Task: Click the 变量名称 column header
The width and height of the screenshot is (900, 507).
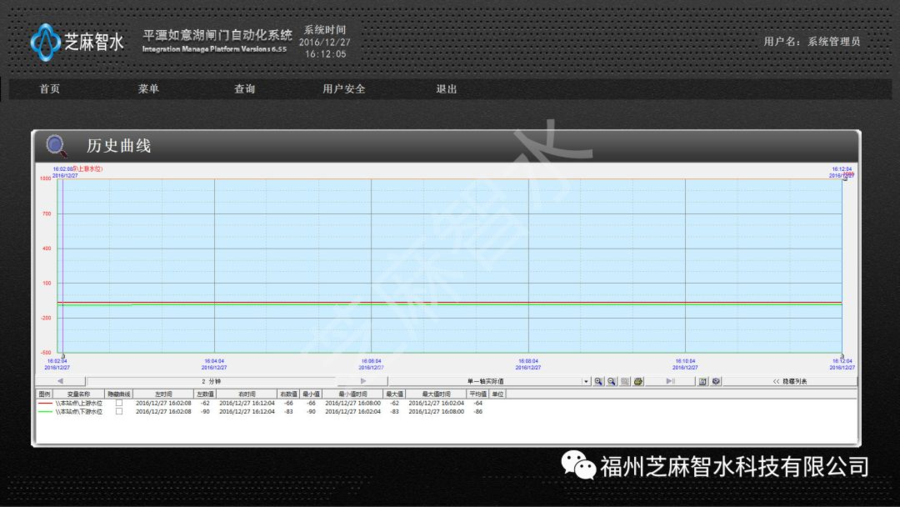Action: click(79, 394)
